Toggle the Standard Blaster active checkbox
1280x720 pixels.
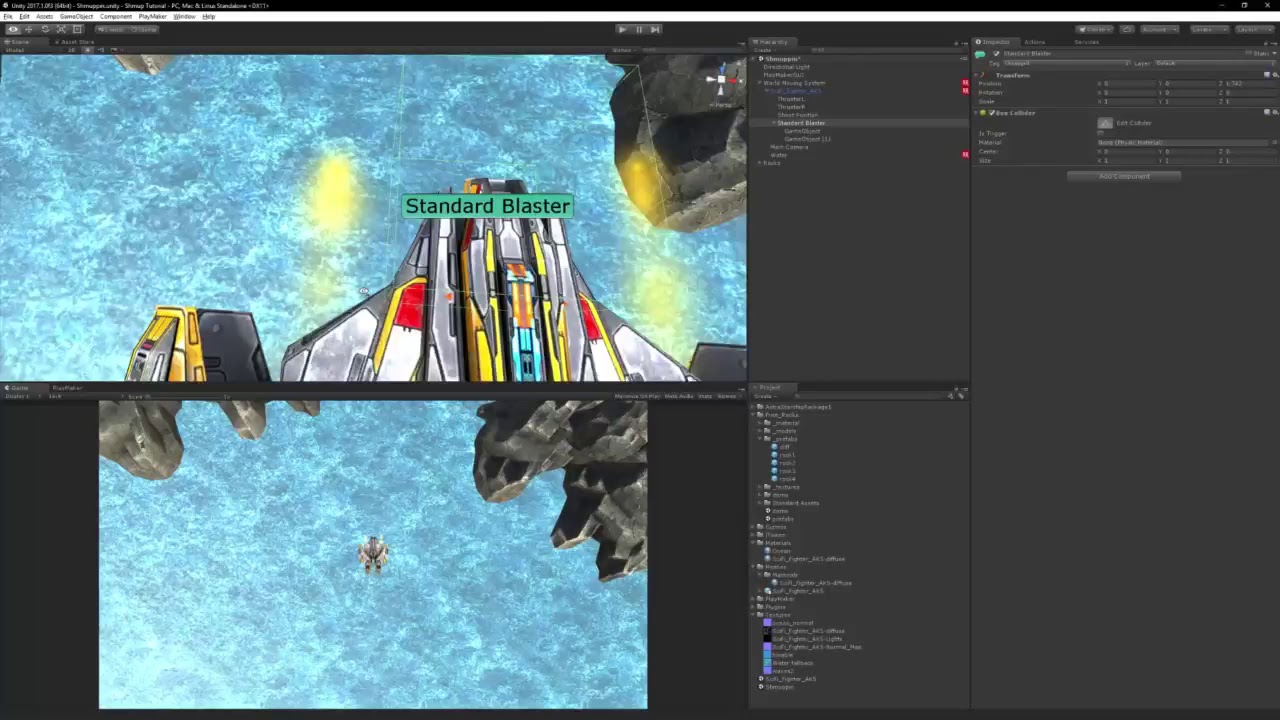coord(996,54)
